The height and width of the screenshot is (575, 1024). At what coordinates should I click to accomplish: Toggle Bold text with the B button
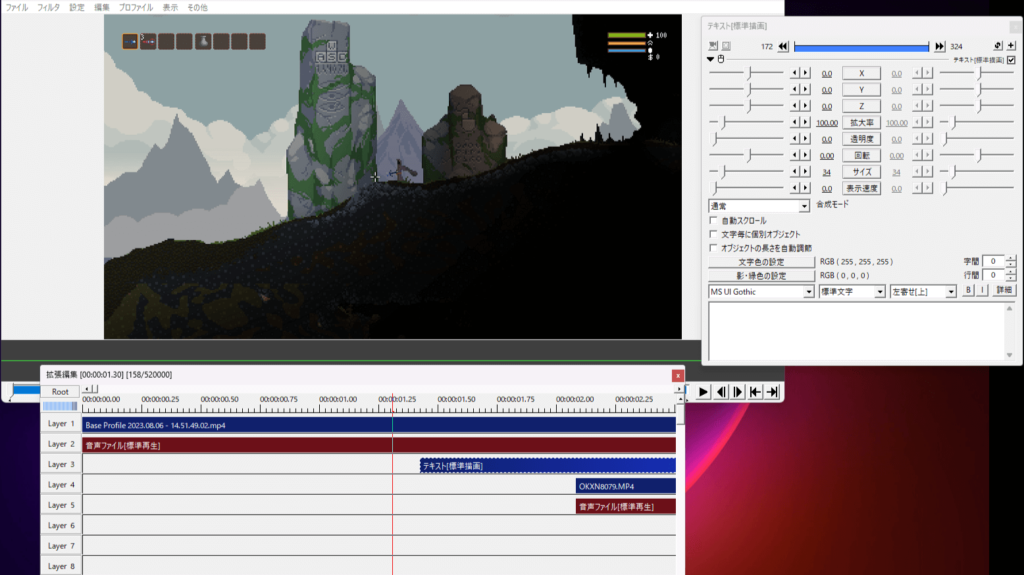click(968, 291)
